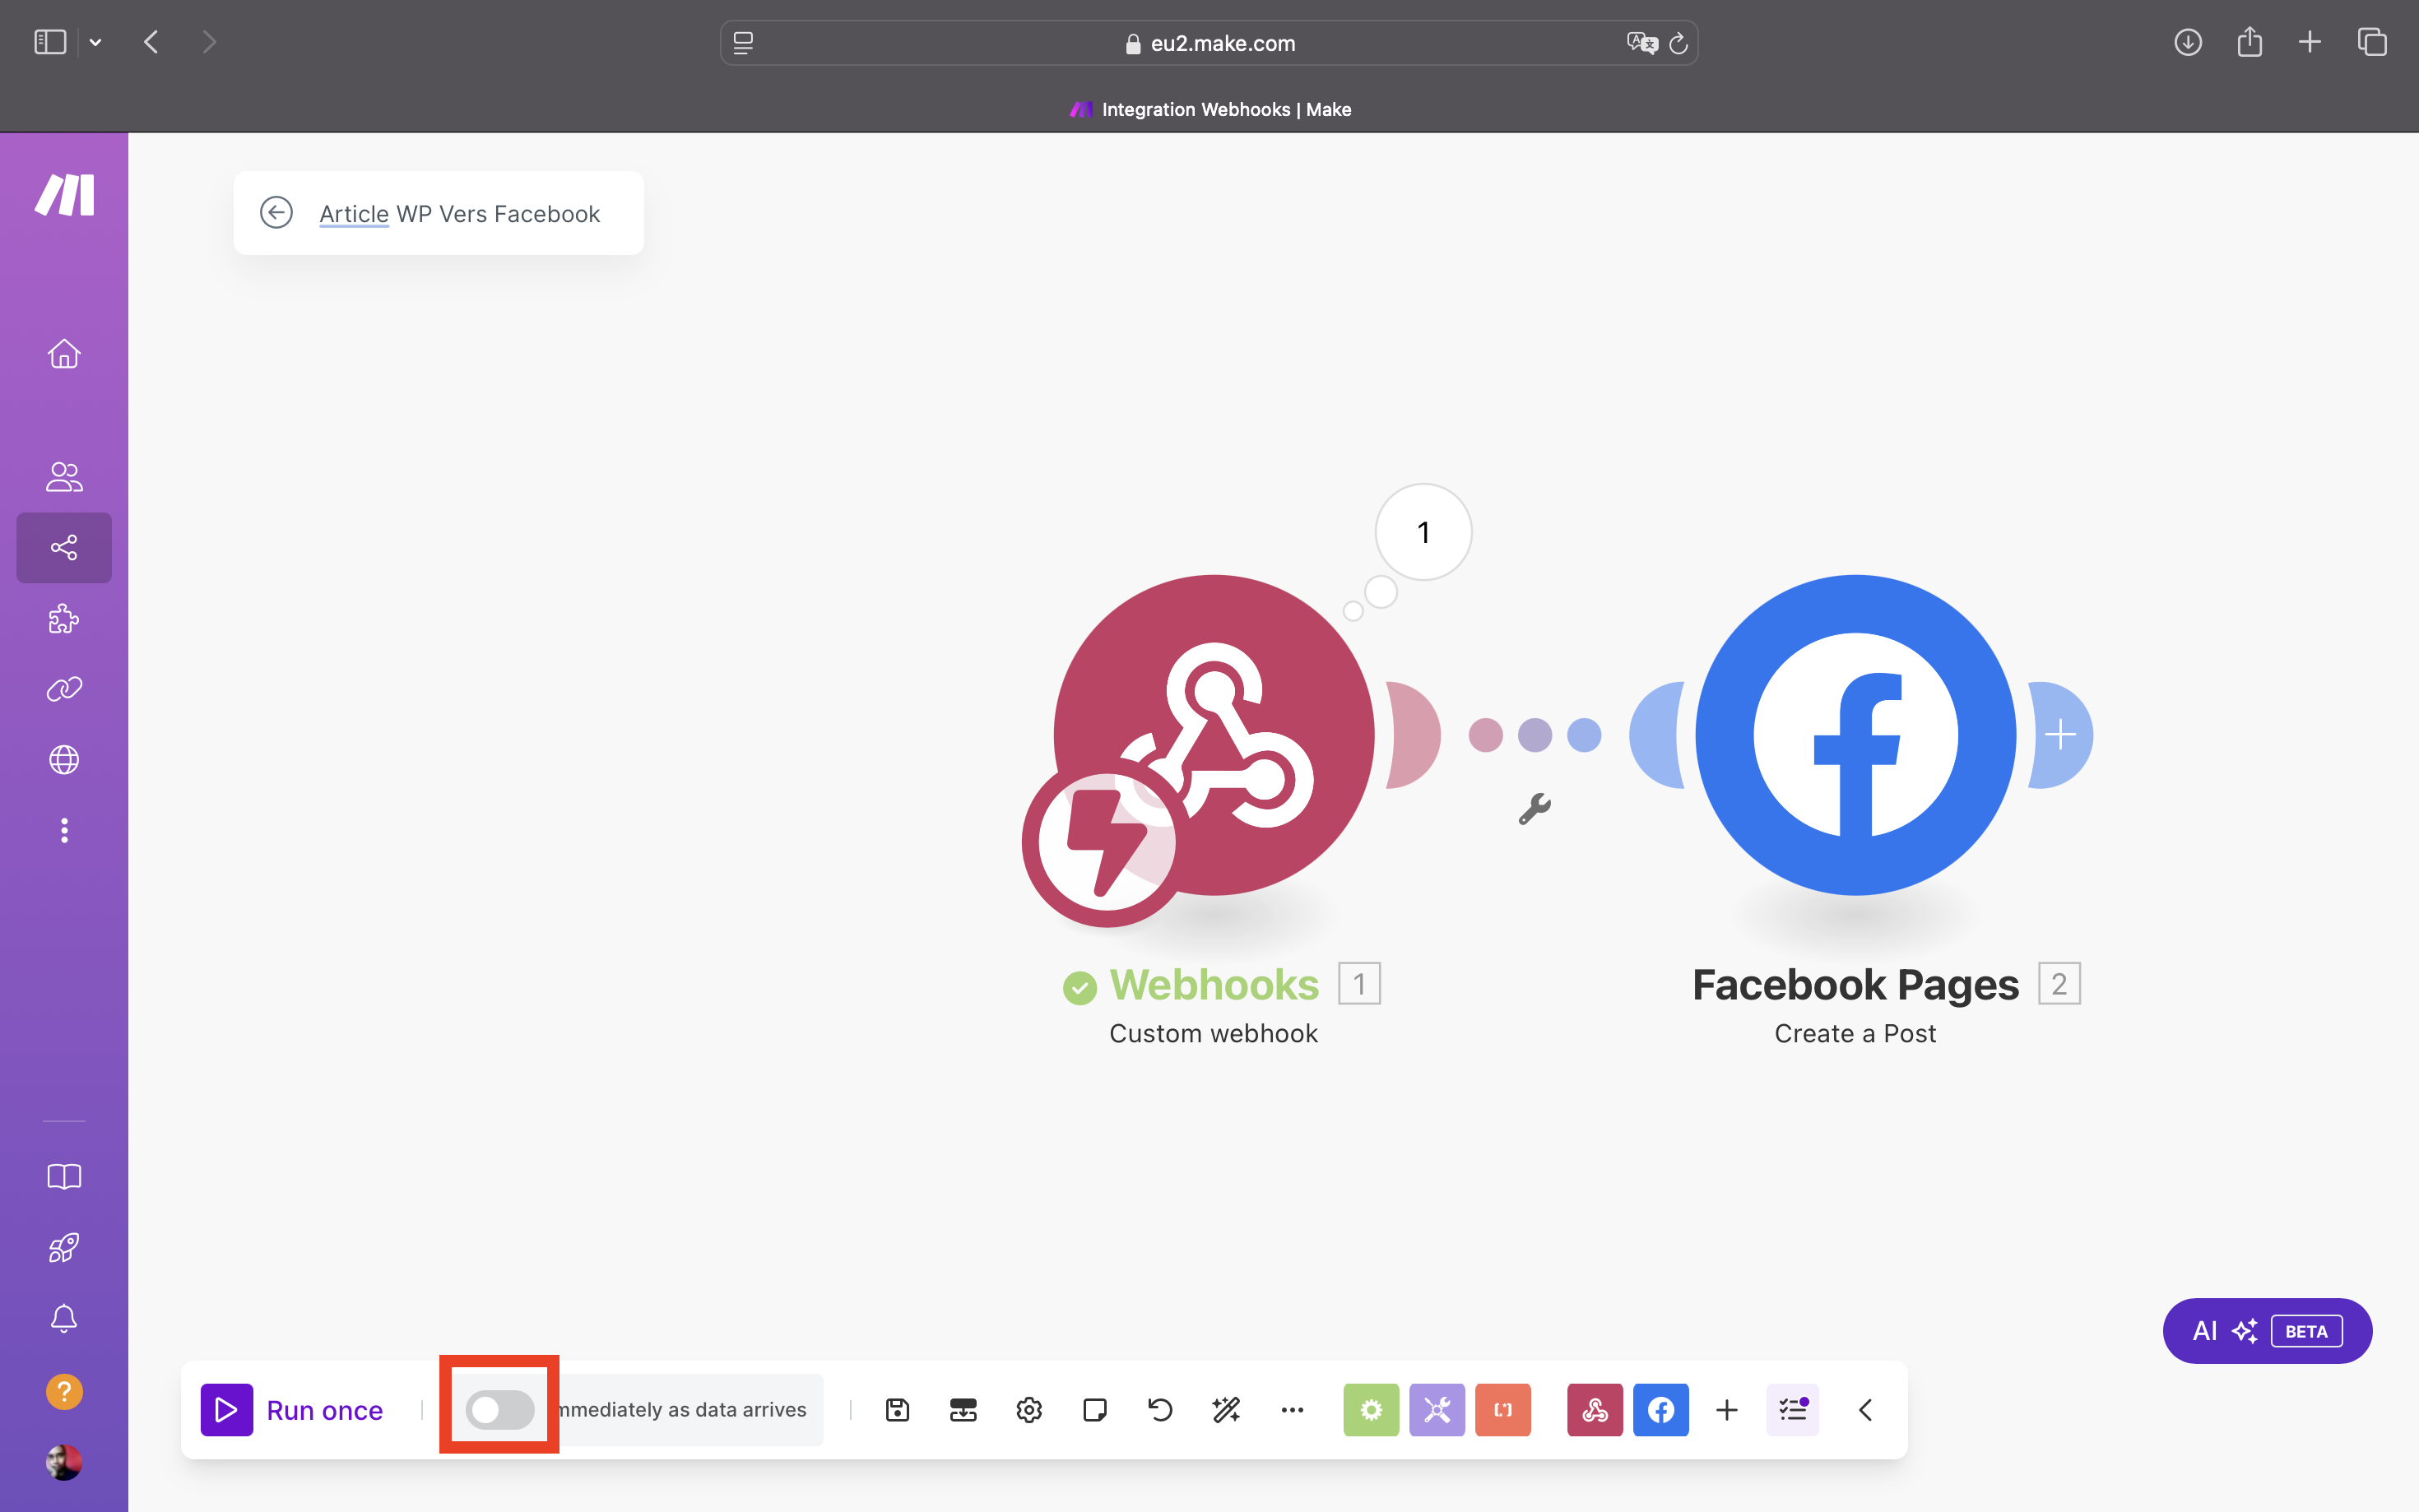Add a note with the notes icon

pyautogui.click(x=1095, y=1409)
